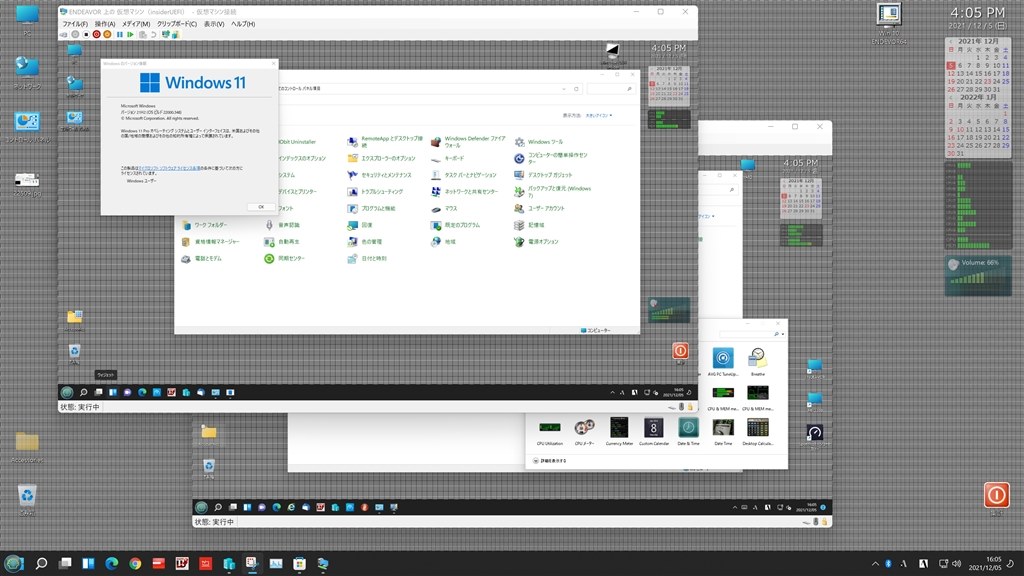Open the ファイル(F) menu
This screenshot has width=1024, height=576.
[75, 24]
